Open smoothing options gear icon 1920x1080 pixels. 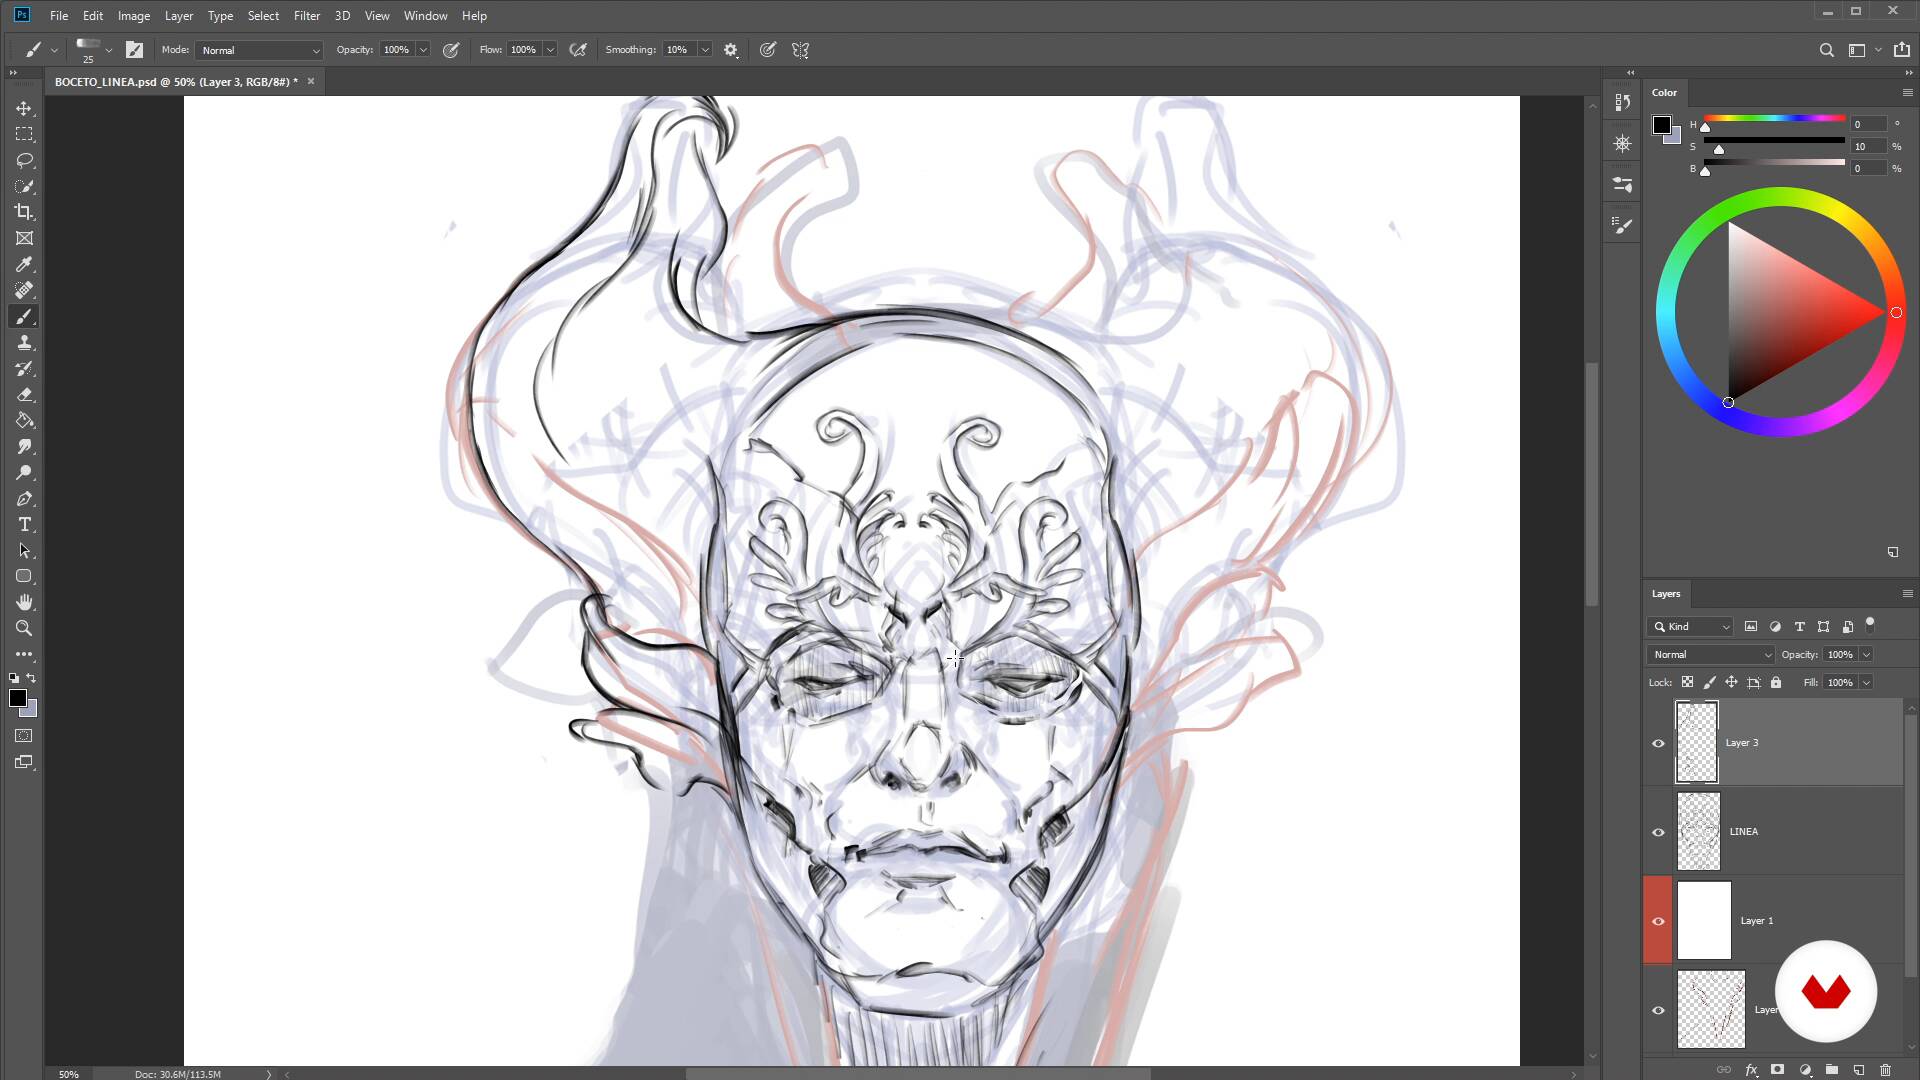pyautogui.click(x=731, y=50)
